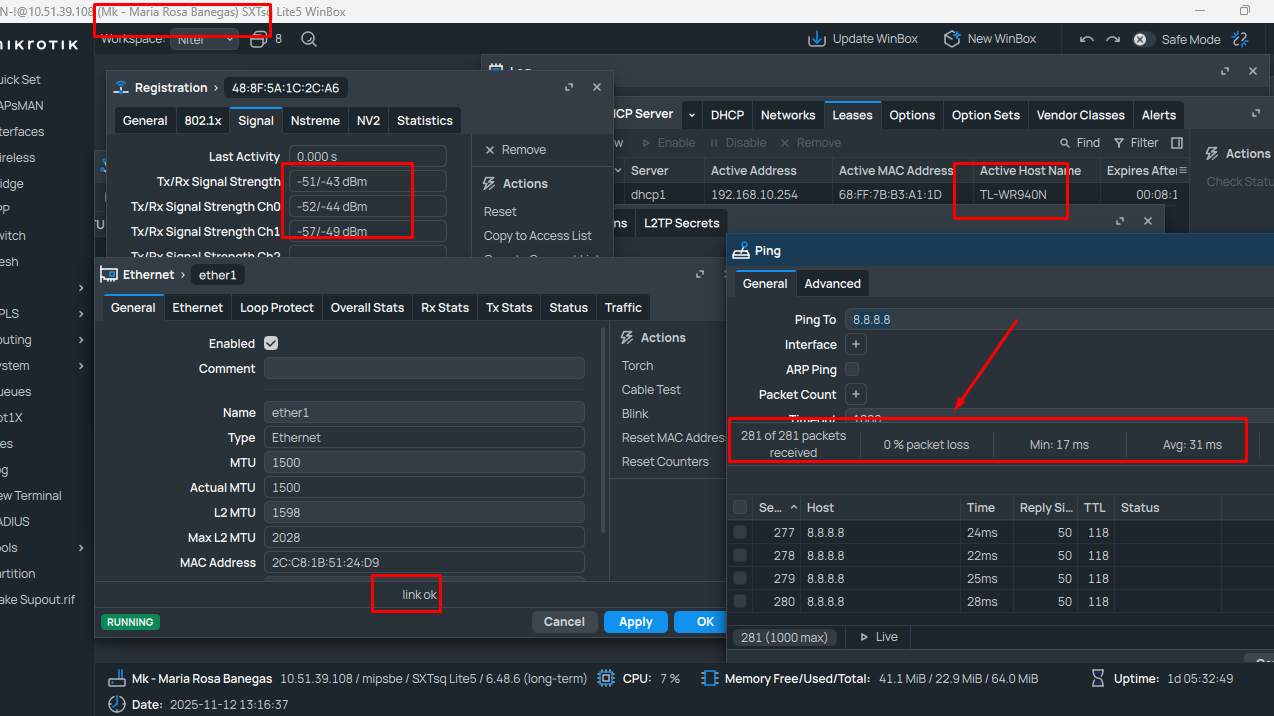Click the Find icon in DHCP Leases
The width and height of the screenshot is (1274, 716).
point(1065,143)
